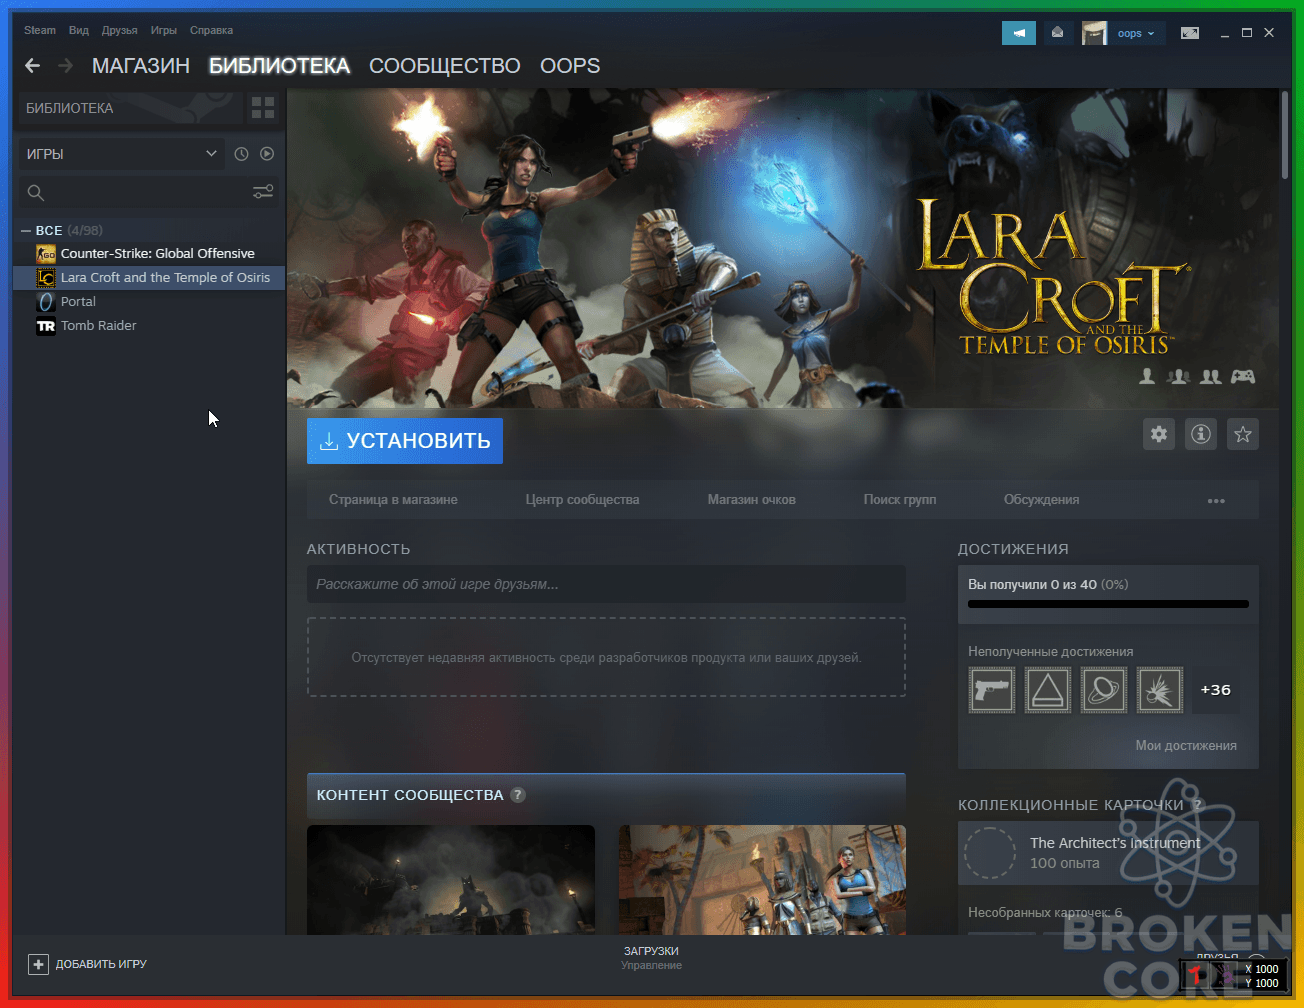Open oops account dropdown
Viewport: 1304px width, 1008px height.
(x=1136, y=33)
